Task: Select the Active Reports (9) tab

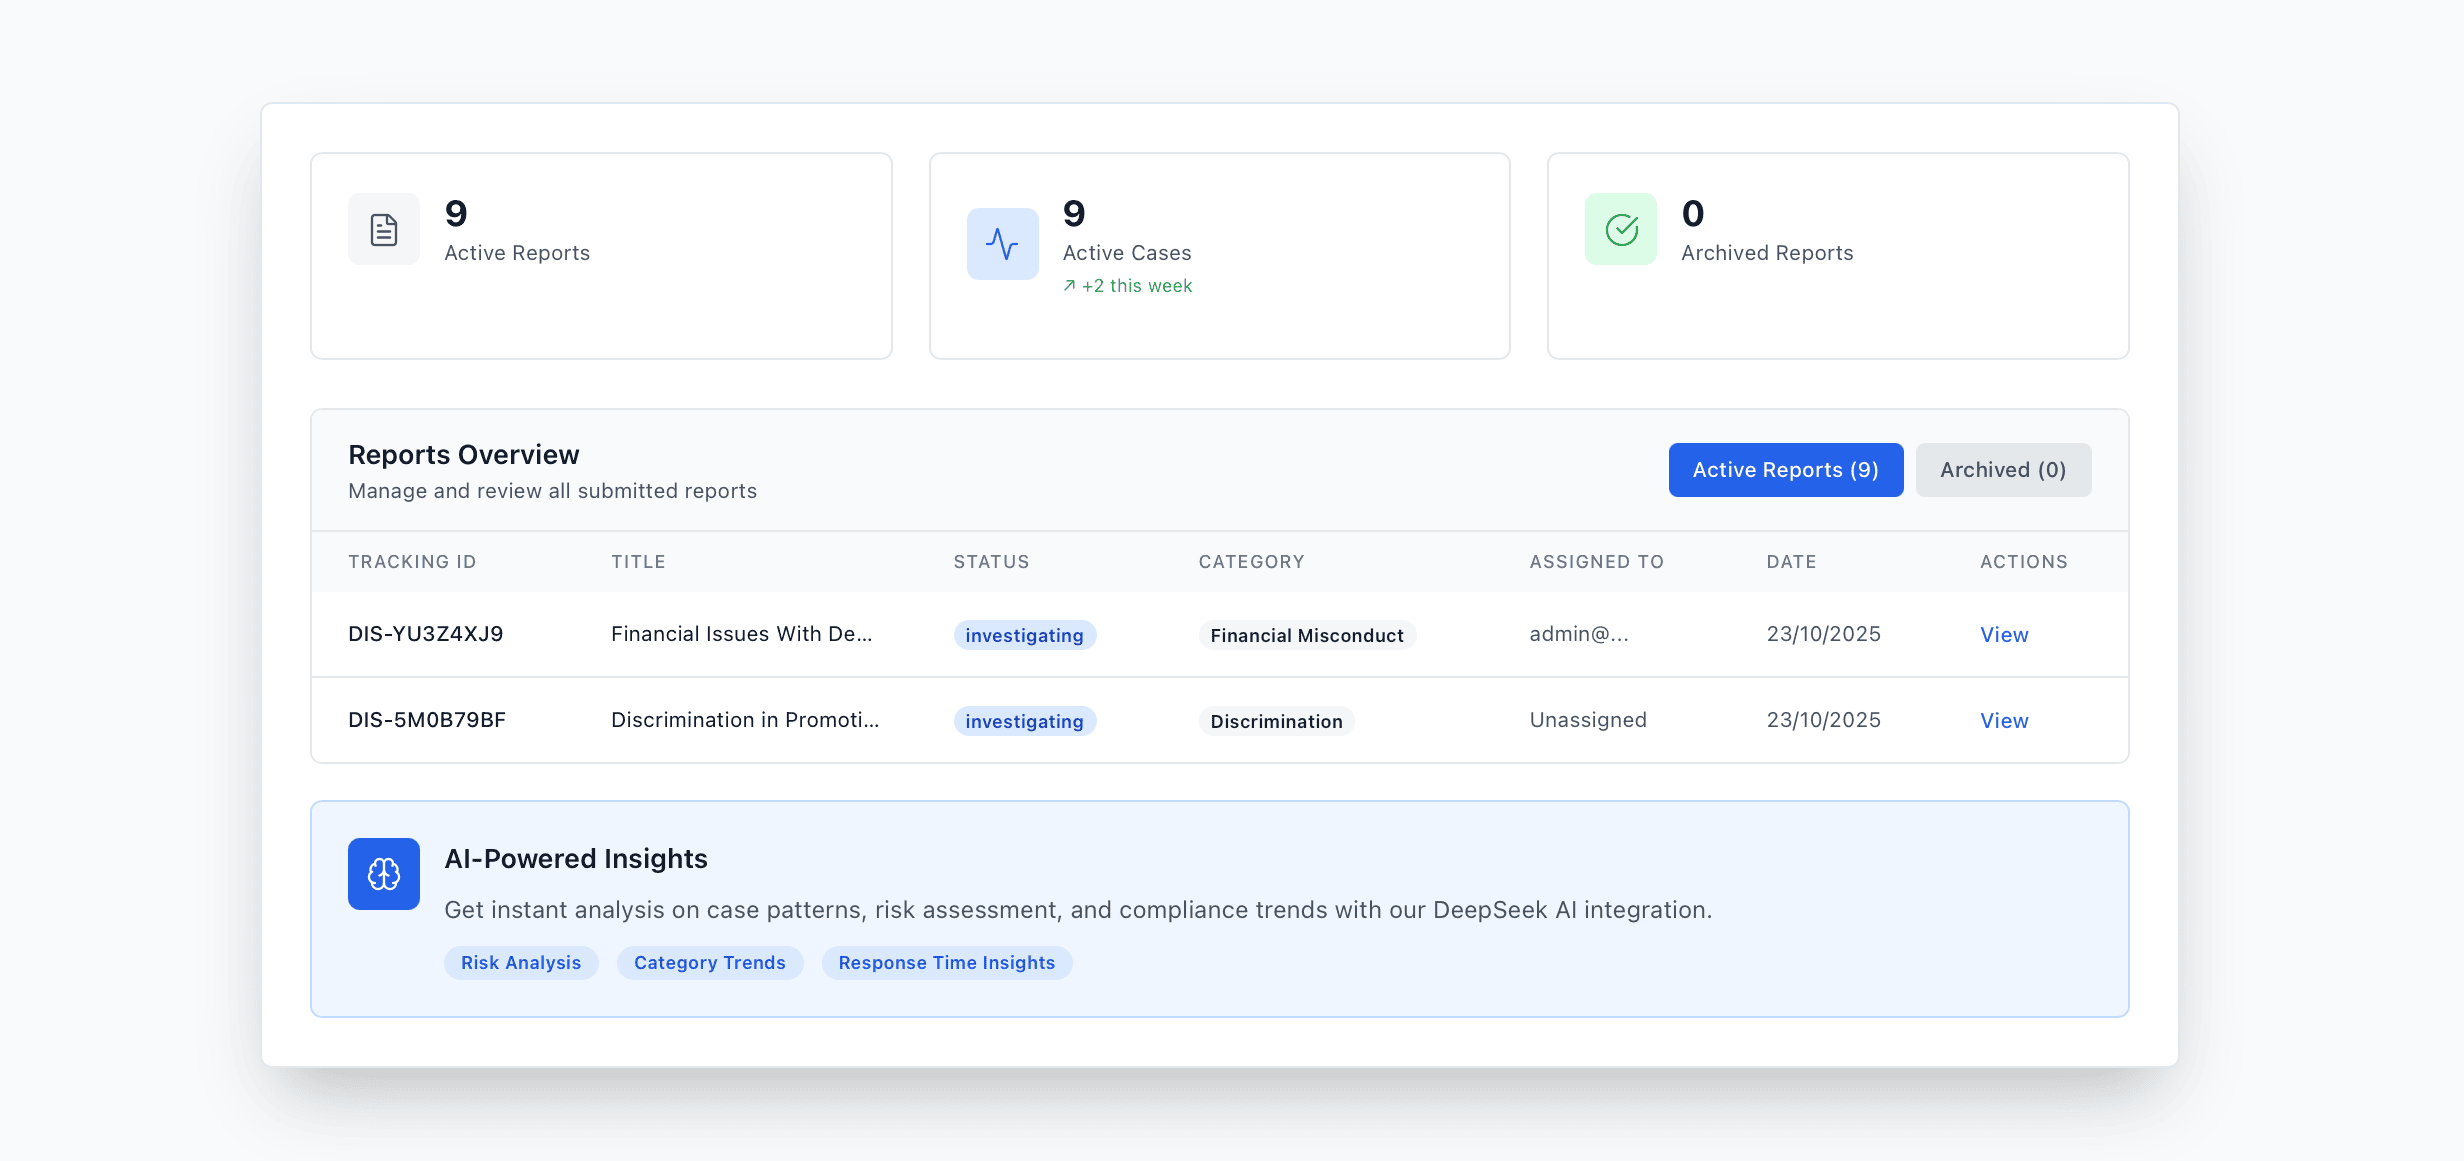Action: pos(1785,469)
